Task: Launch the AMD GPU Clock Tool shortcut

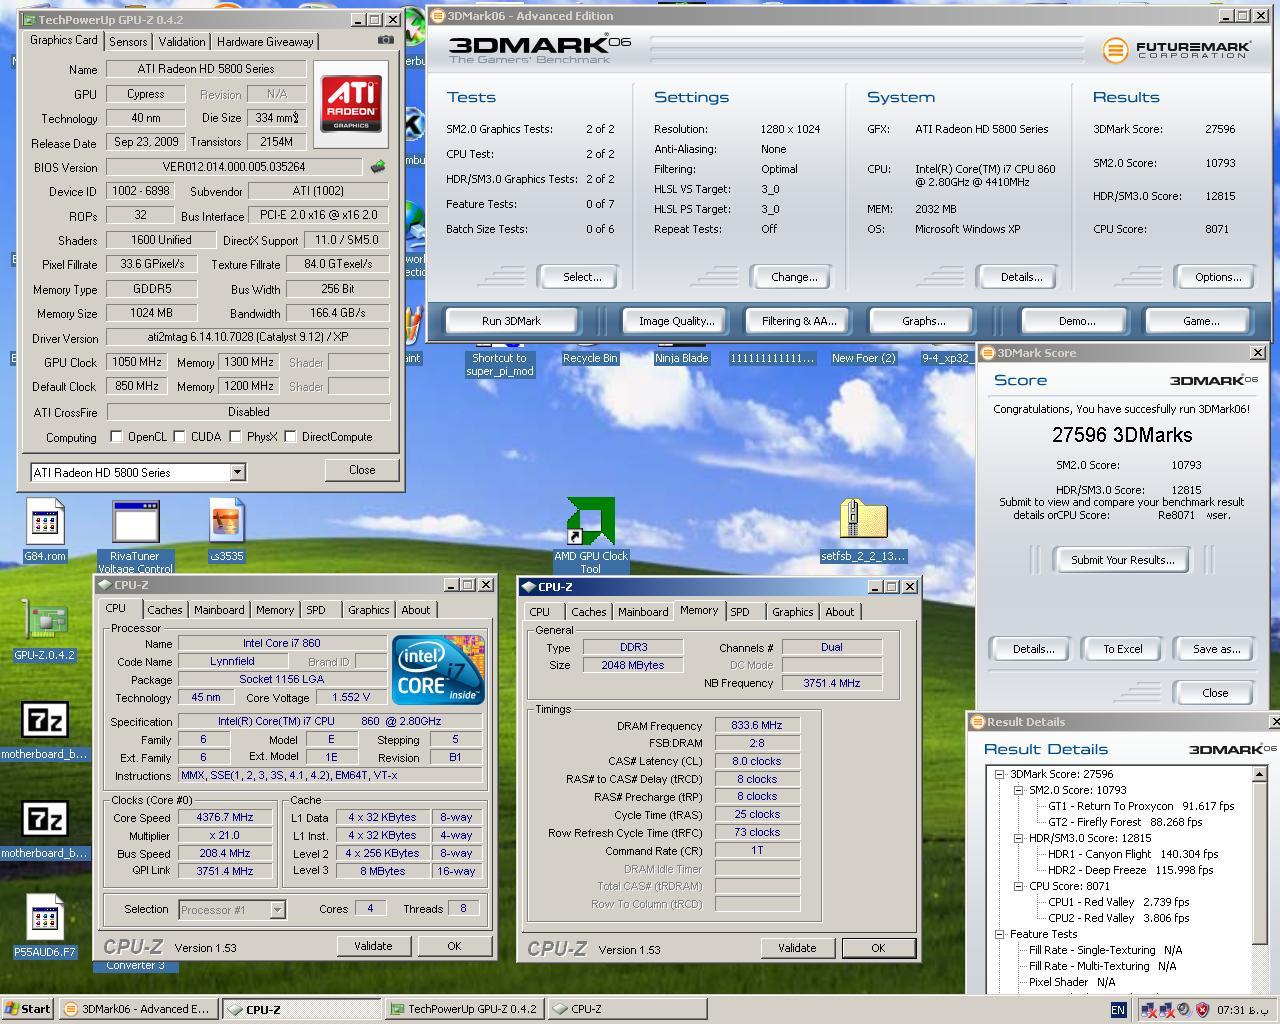Action: (591, 536)
